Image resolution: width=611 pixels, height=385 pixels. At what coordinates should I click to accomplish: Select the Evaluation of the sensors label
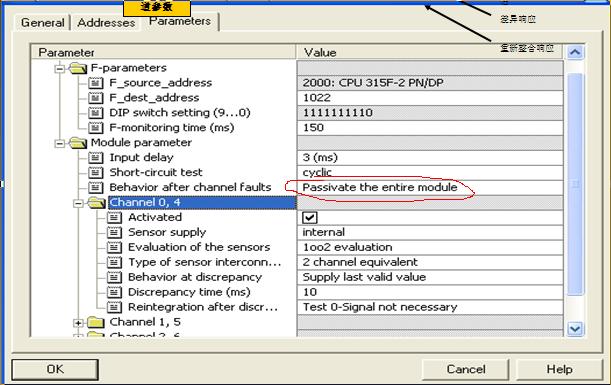[199, 247]
